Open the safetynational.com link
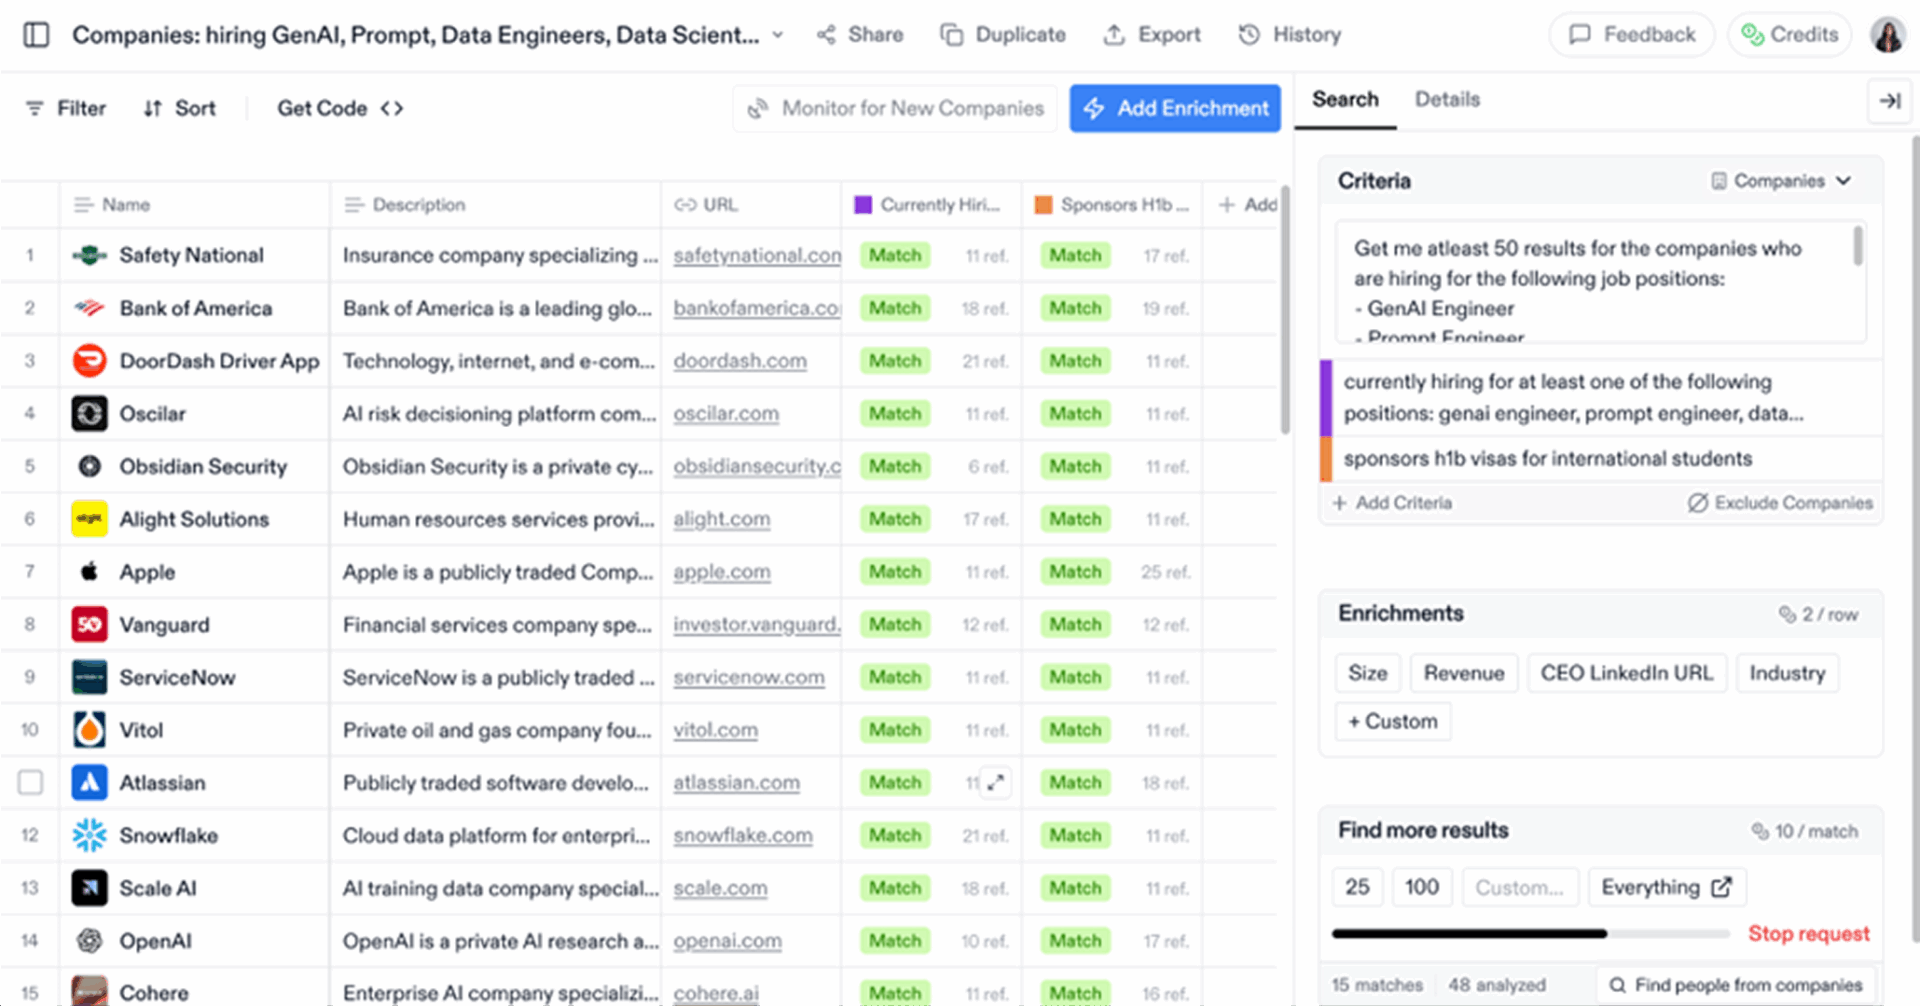The height and width of the screenshot is (1006, 1920). tap(757, 256)
